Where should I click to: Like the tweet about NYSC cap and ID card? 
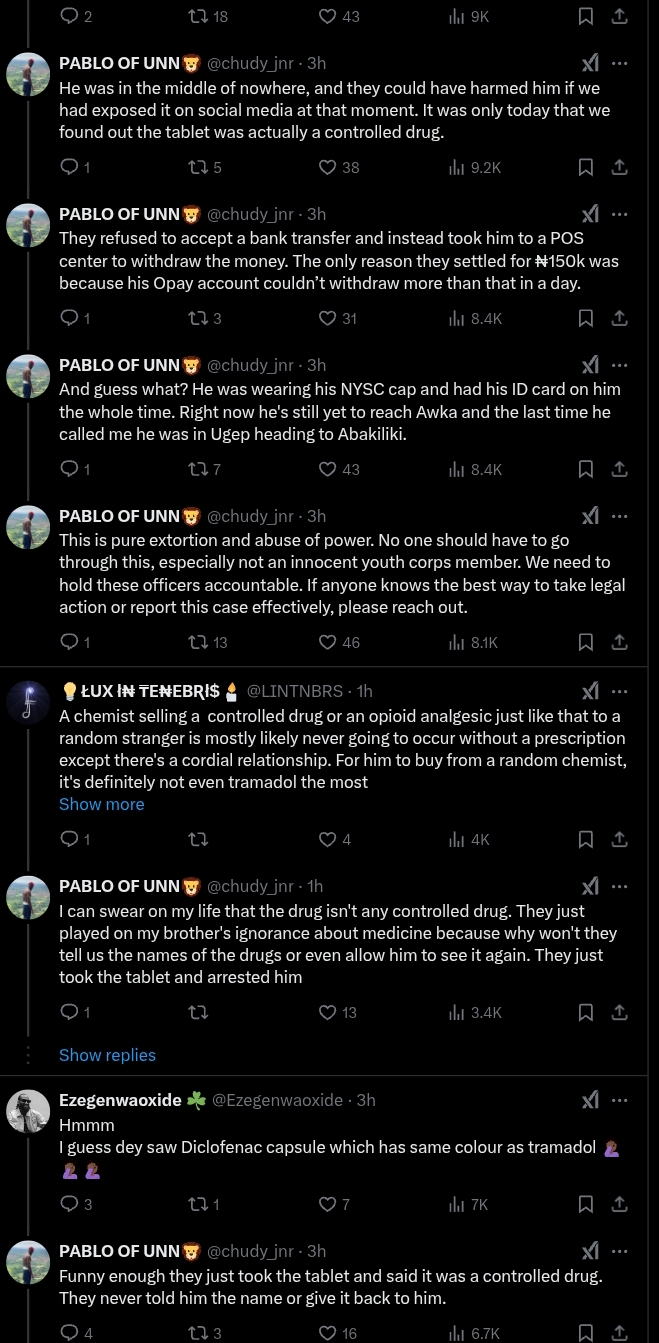327,469
